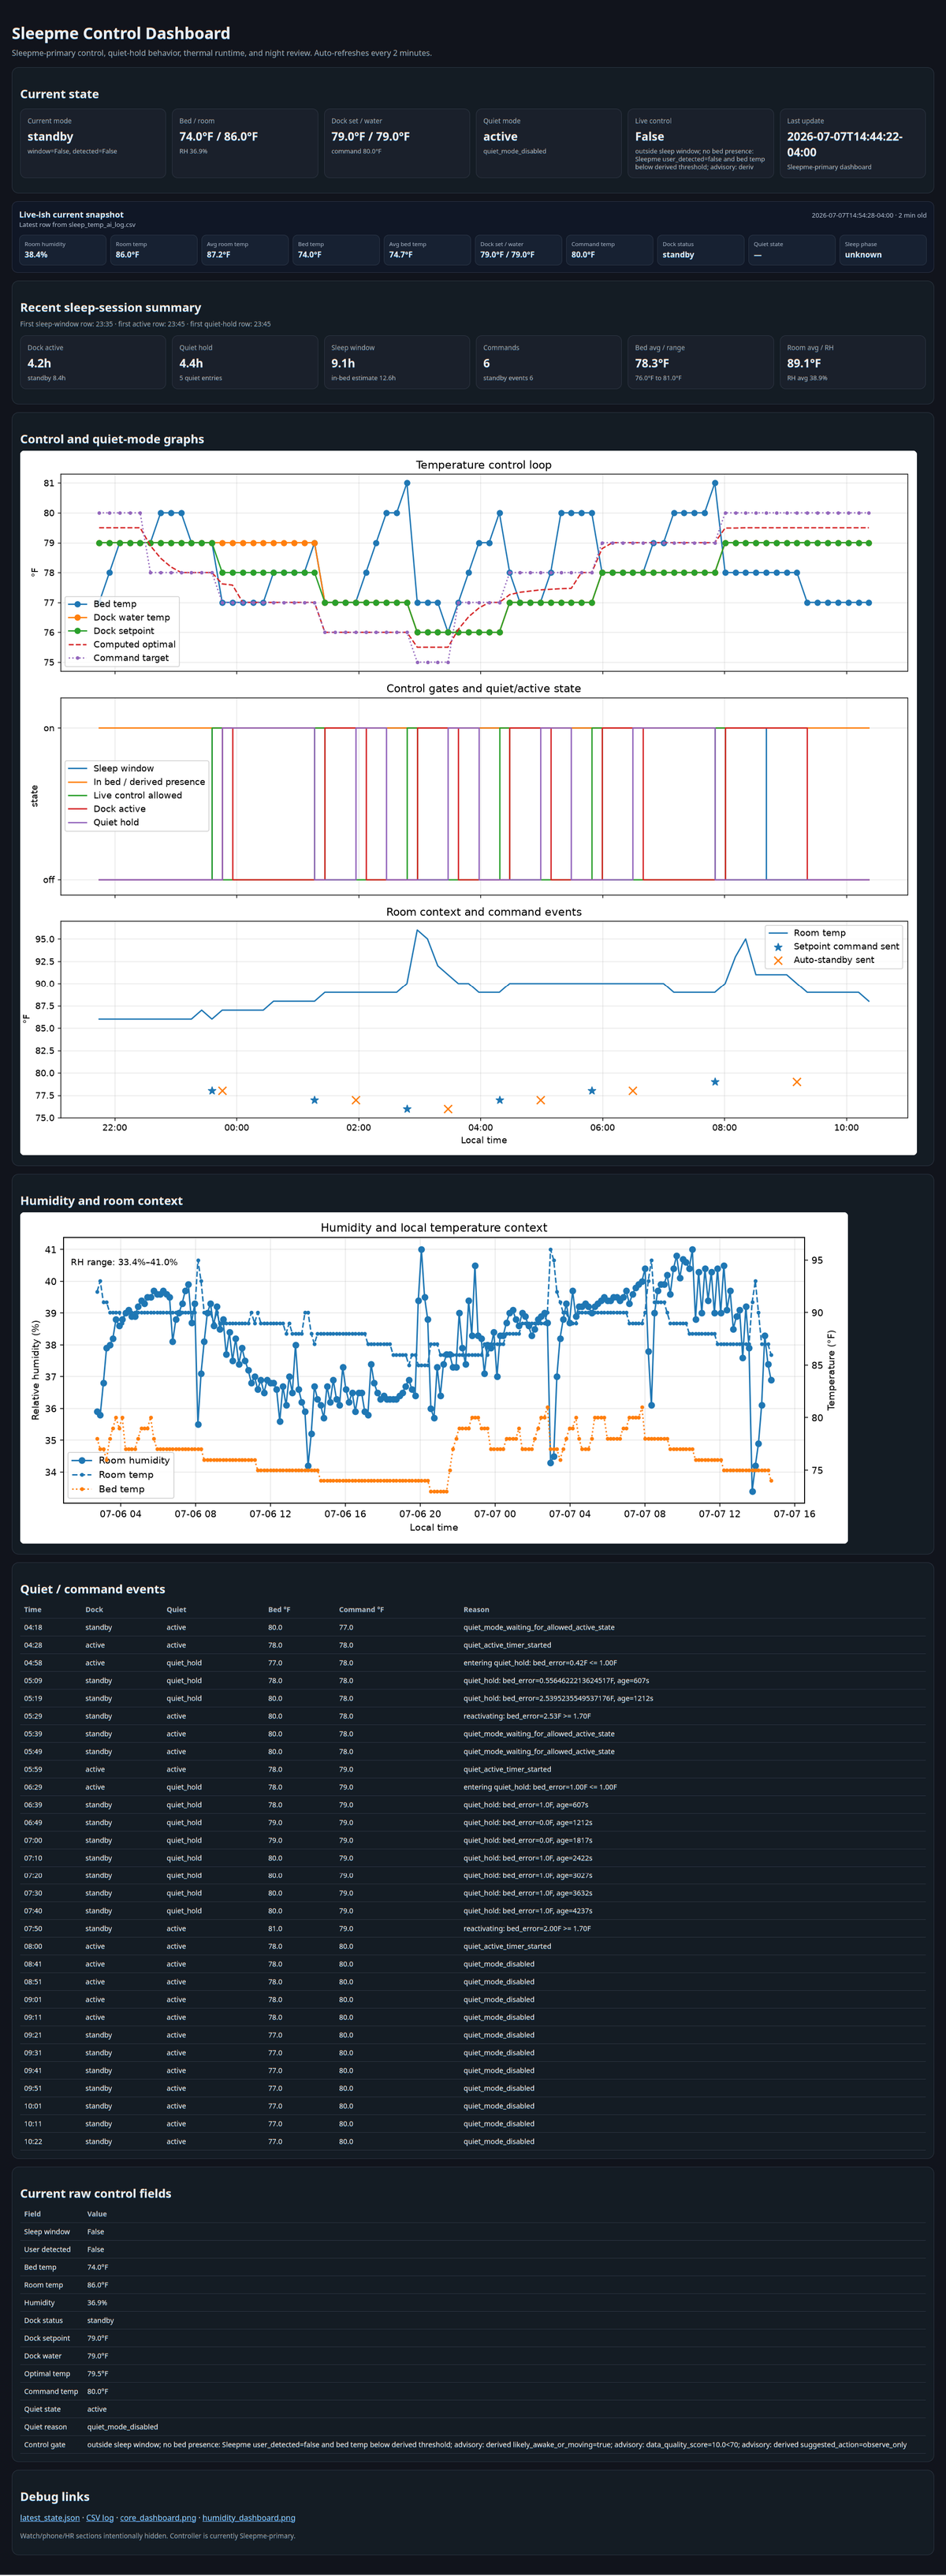
Task: Select the Bed / room 74.0°F / 86.0°F card
Action: click(x=245, y=143)
